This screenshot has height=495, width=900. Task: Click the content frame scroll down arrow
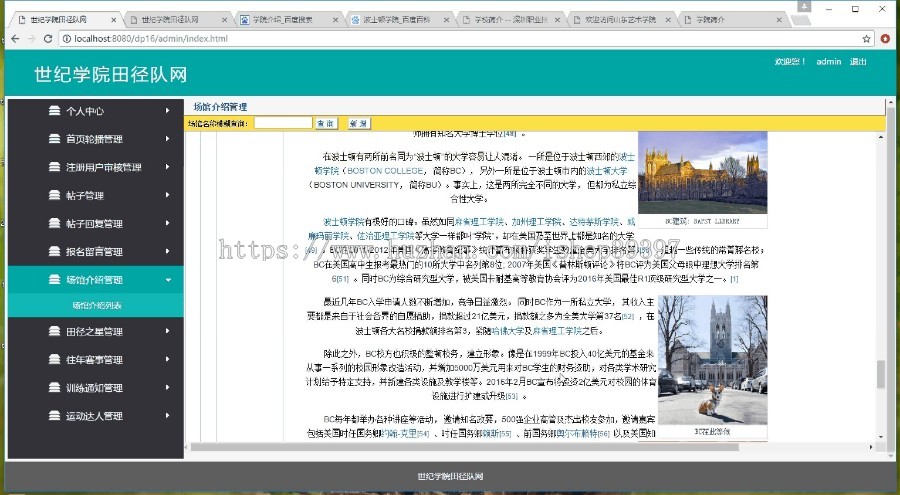pos(880,437)
